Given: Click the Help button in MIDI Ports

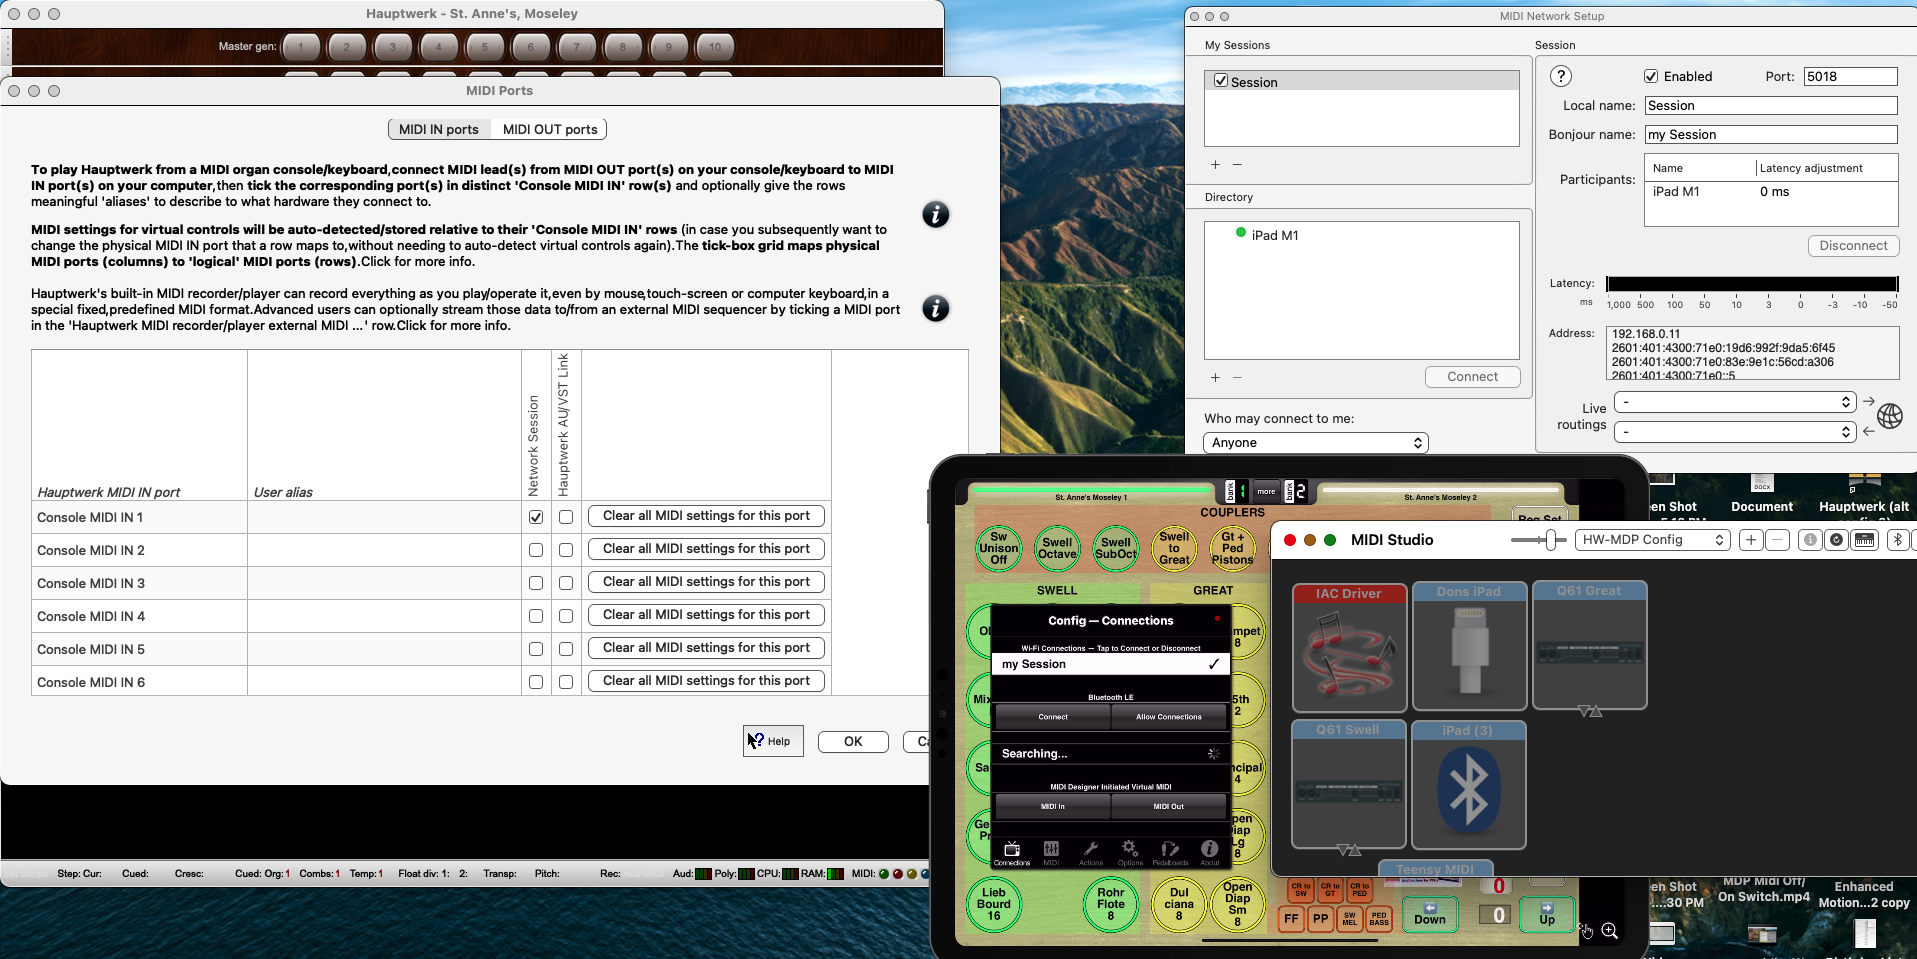Looking at the screenshot, I should click(x=773, y=741).
